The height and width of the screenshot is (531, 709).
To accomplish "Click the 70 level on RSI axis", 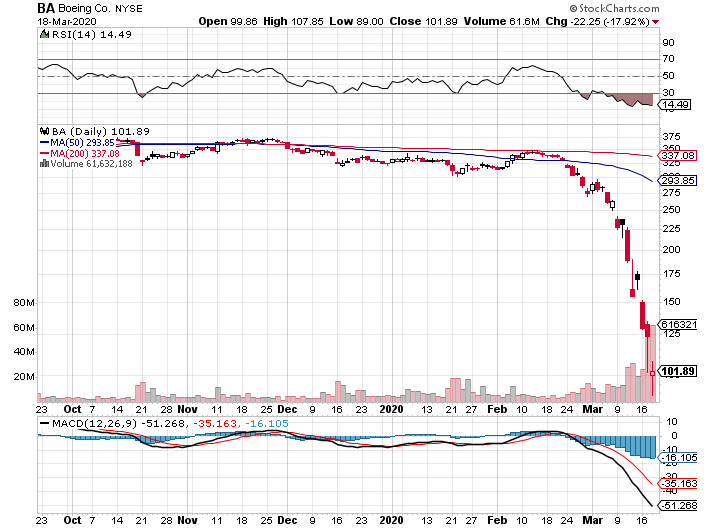I will (668, 59).
